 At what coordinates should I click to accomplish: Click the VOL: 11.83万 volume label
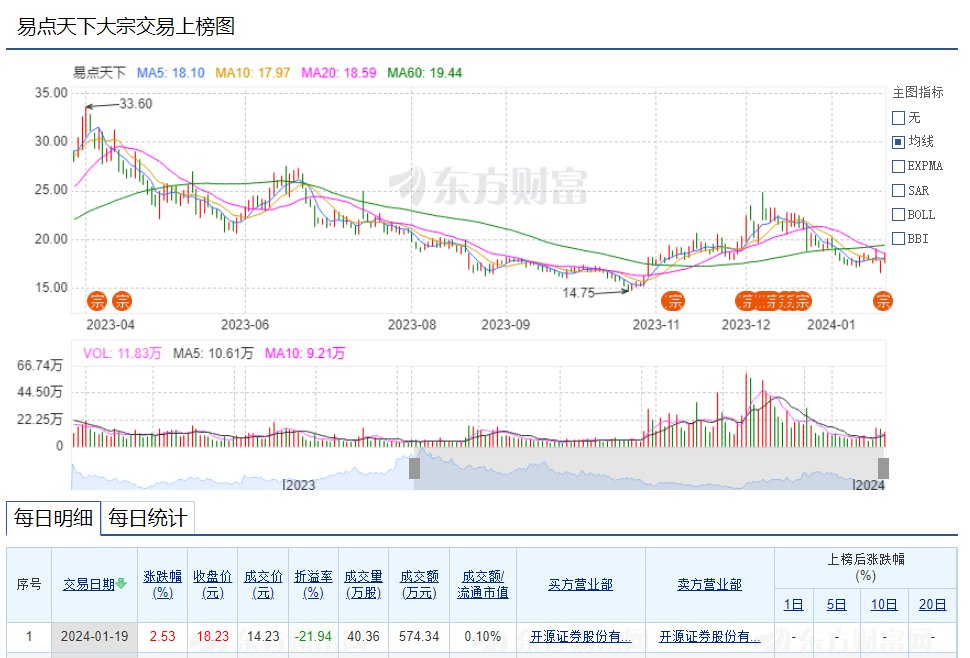[x=122, y=353]
